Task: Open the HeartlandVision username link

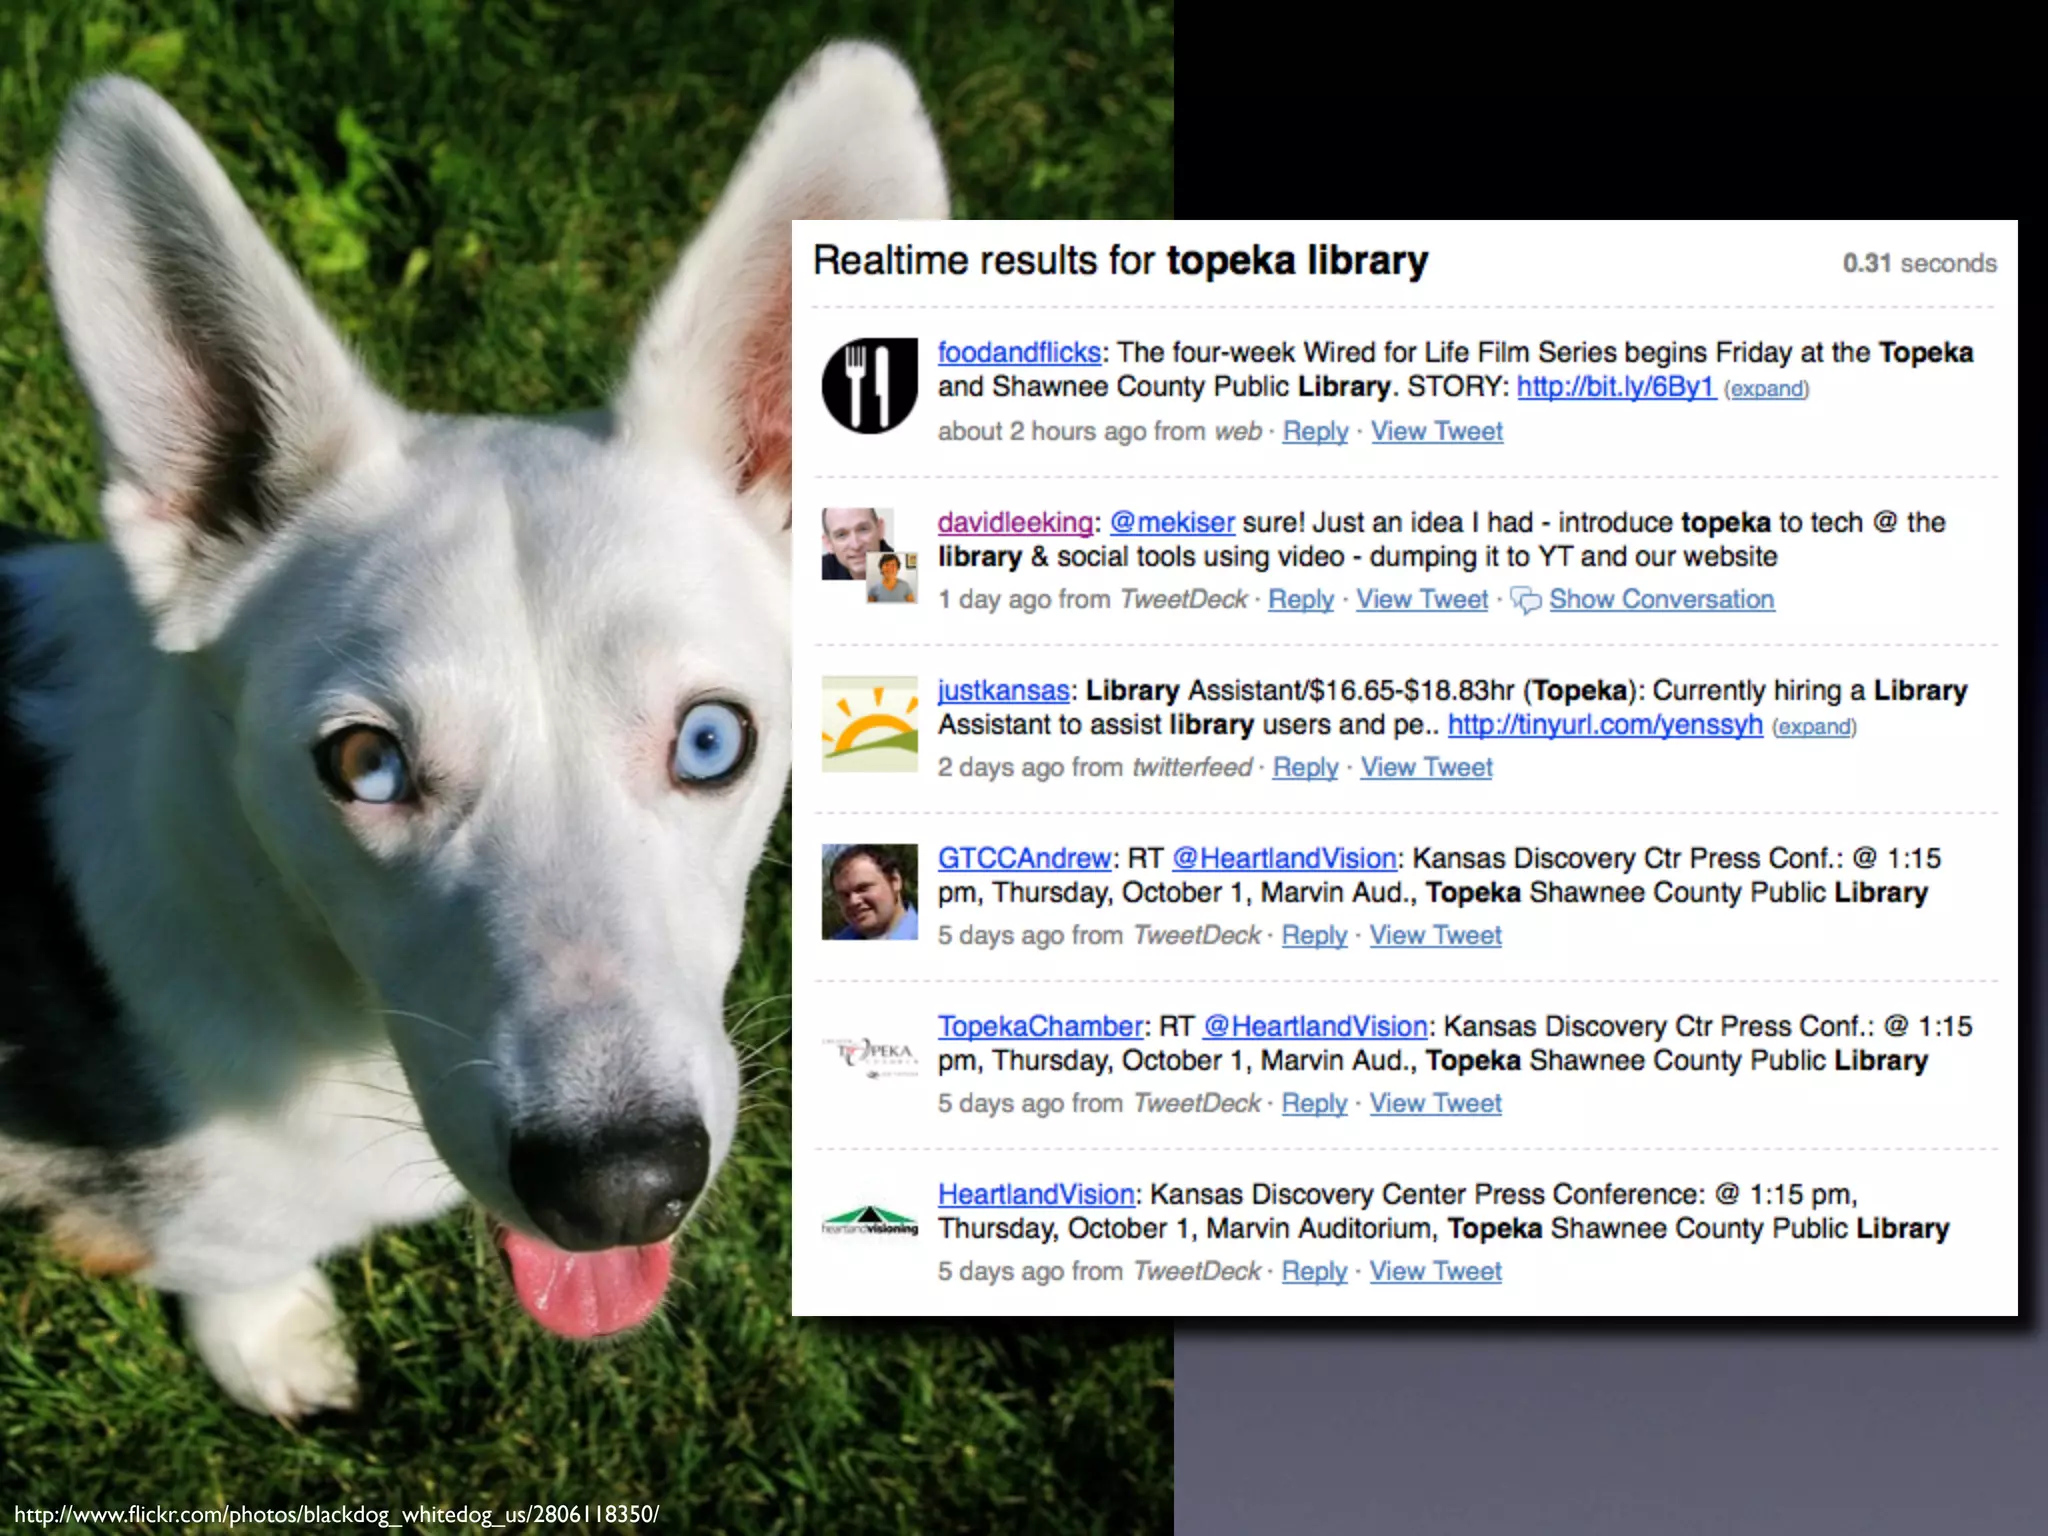Action: (x=1036, y=1195)
